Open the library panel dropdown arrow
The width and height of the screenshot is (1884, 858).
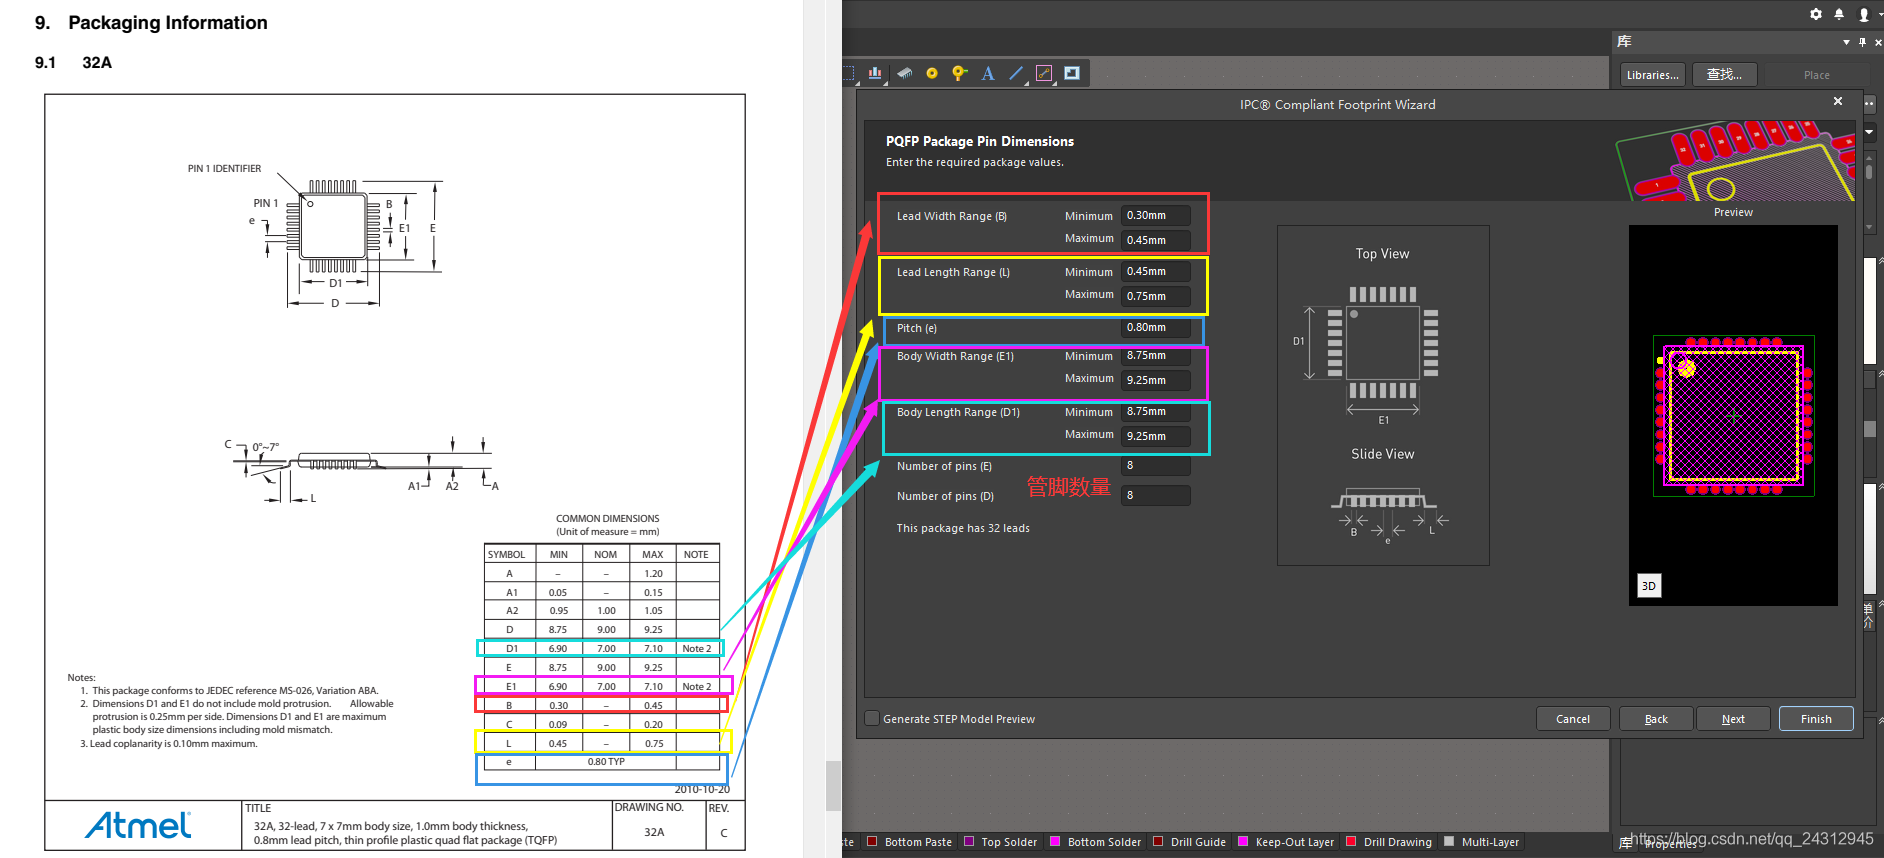tap(1846, 42)
